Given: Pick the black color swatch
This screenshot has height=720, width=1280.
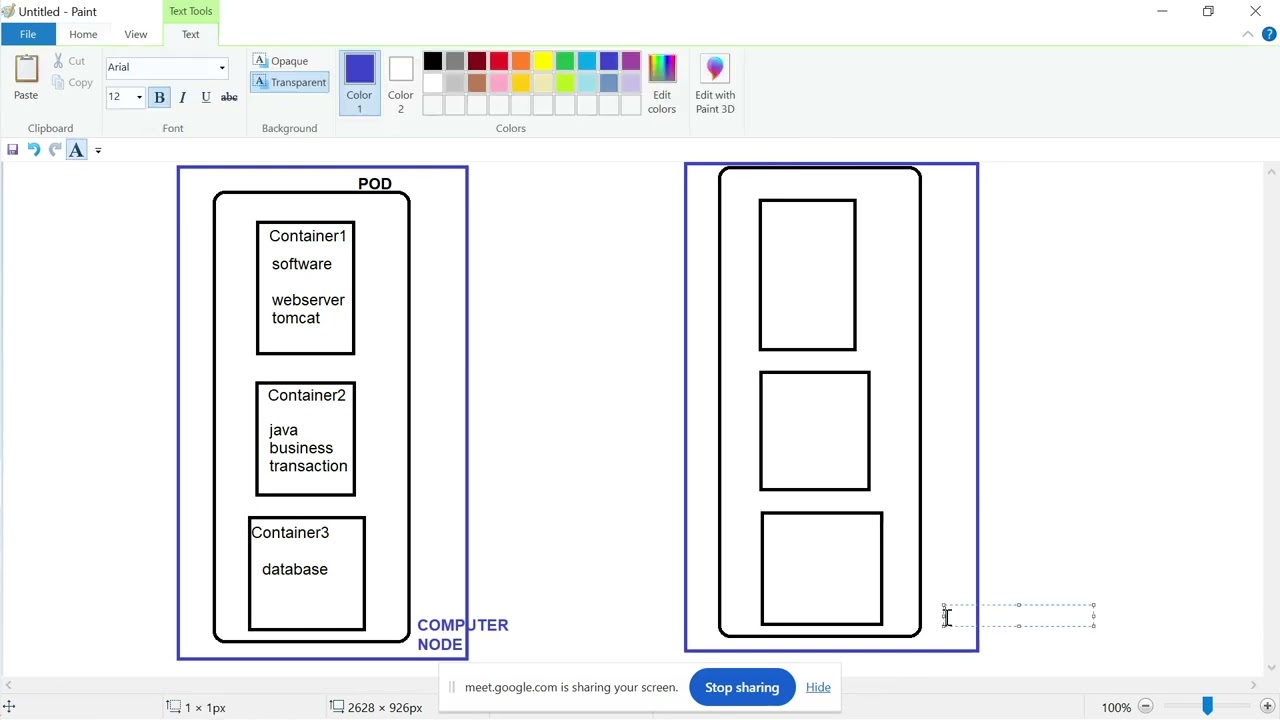Looking at the screenshot, I should 433,62.
